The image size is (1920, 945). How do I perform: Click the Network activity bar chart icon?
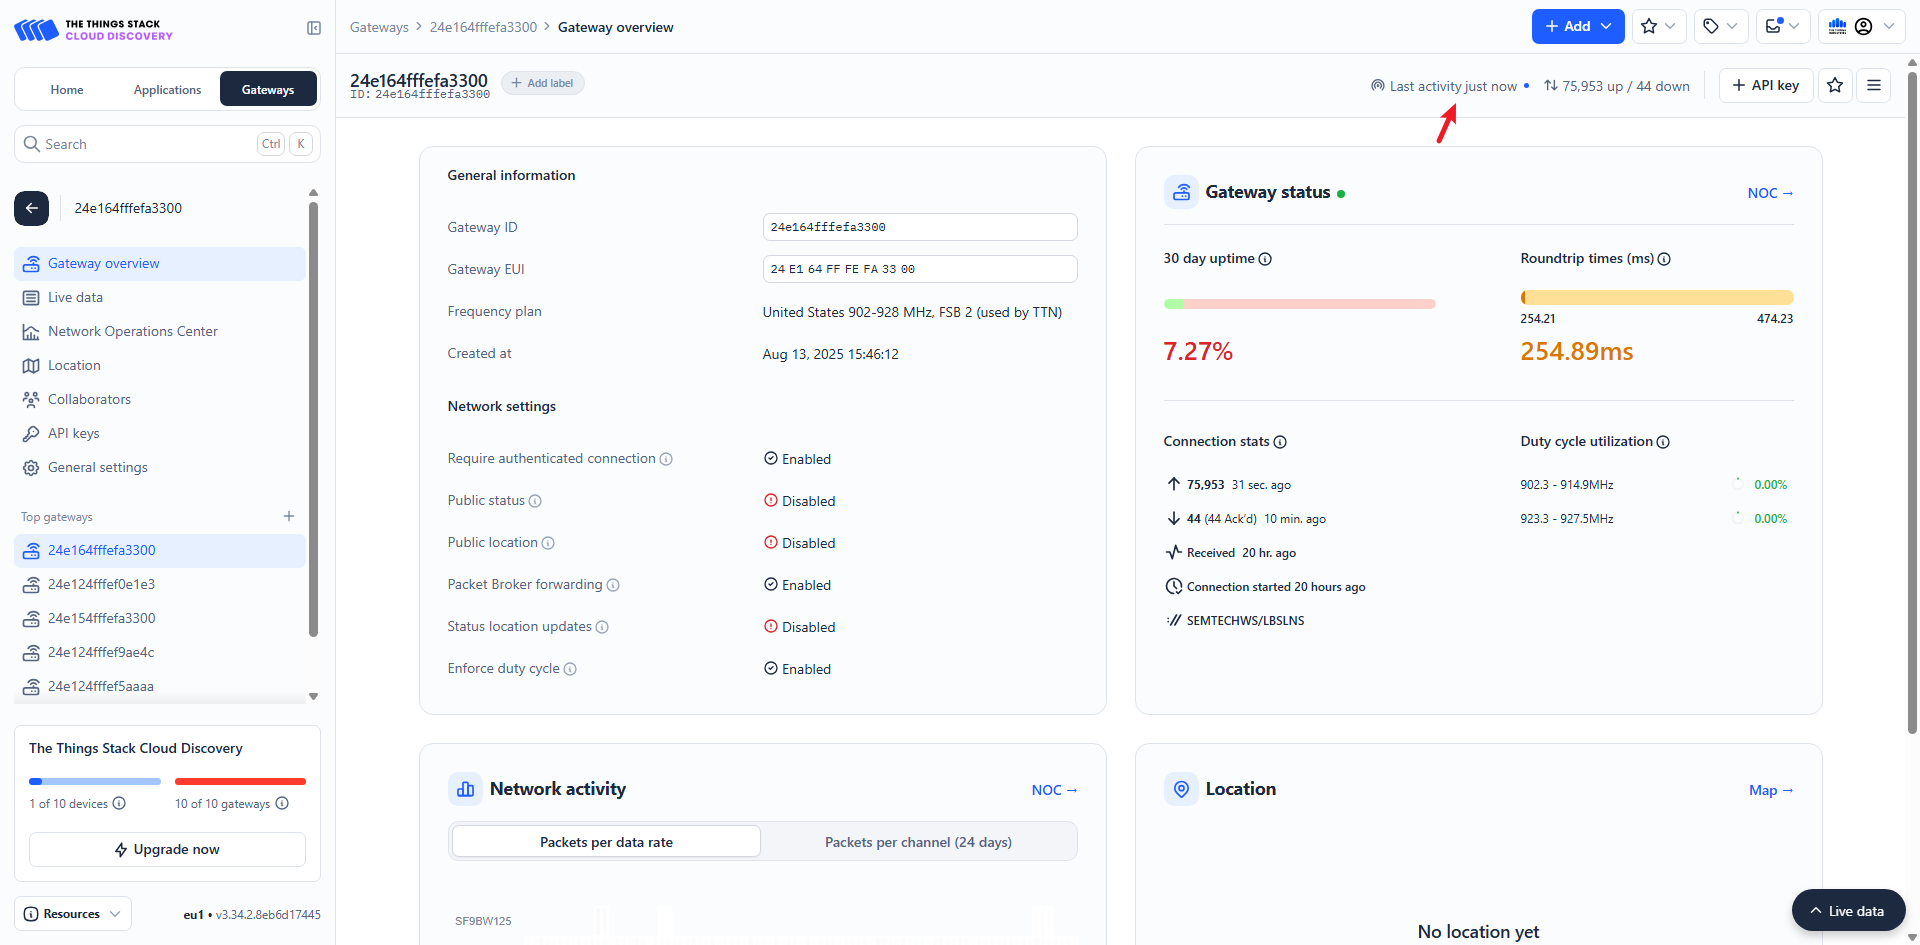point(465,789)
